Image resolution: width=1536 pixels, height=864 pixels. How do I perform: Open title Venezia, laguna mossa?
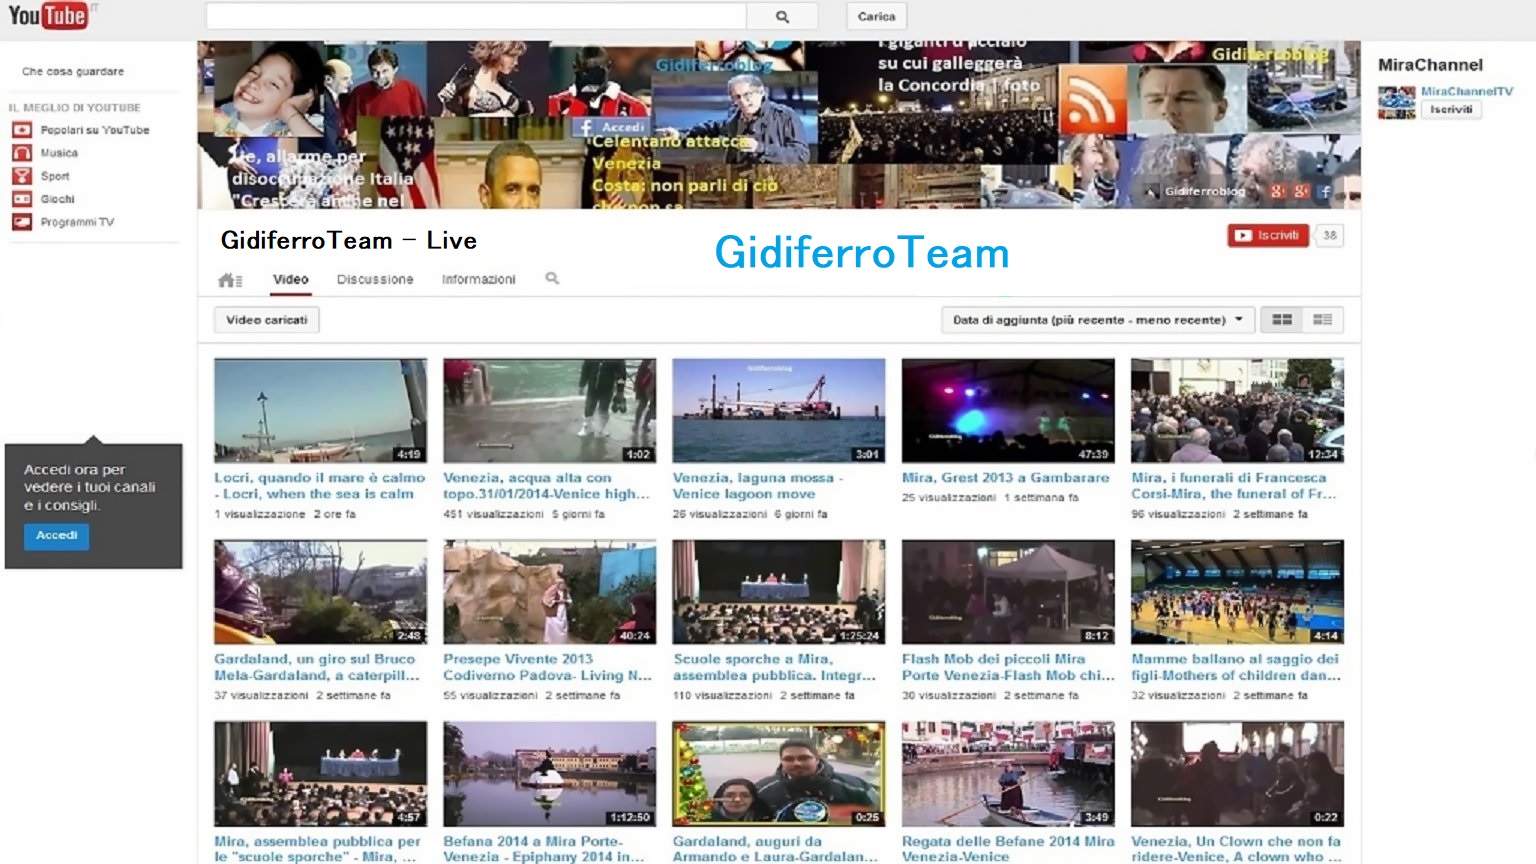click(x=758, y=486)
